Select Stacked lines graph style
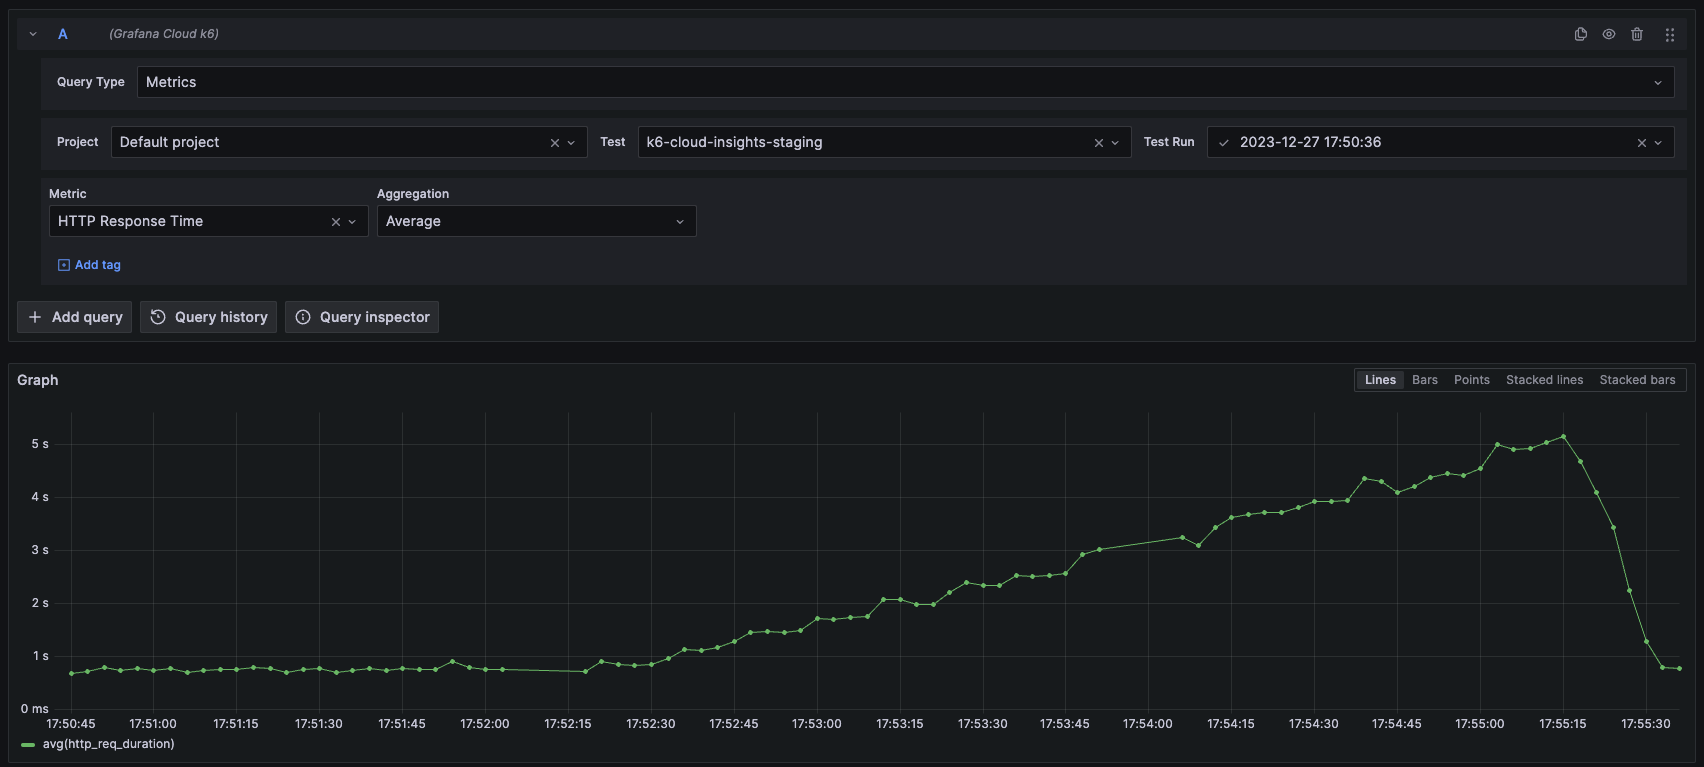The image size is (1704, 767). tap(1544, 380)
